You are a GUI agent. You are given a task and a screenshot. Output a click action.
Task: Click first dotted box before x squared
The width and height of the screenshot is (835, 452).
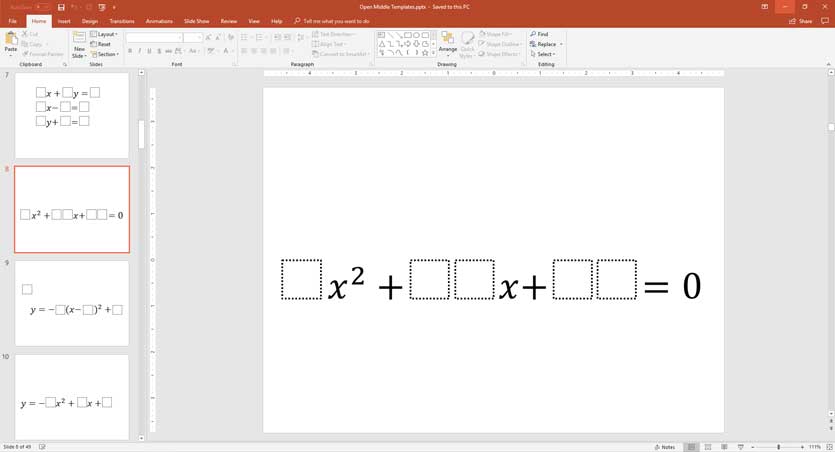(301, 280)
